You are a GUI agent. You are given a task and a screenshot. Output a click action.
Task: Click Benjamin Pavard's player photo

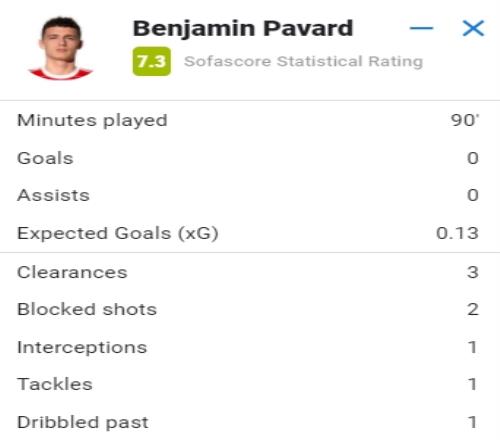click(61, 48)
